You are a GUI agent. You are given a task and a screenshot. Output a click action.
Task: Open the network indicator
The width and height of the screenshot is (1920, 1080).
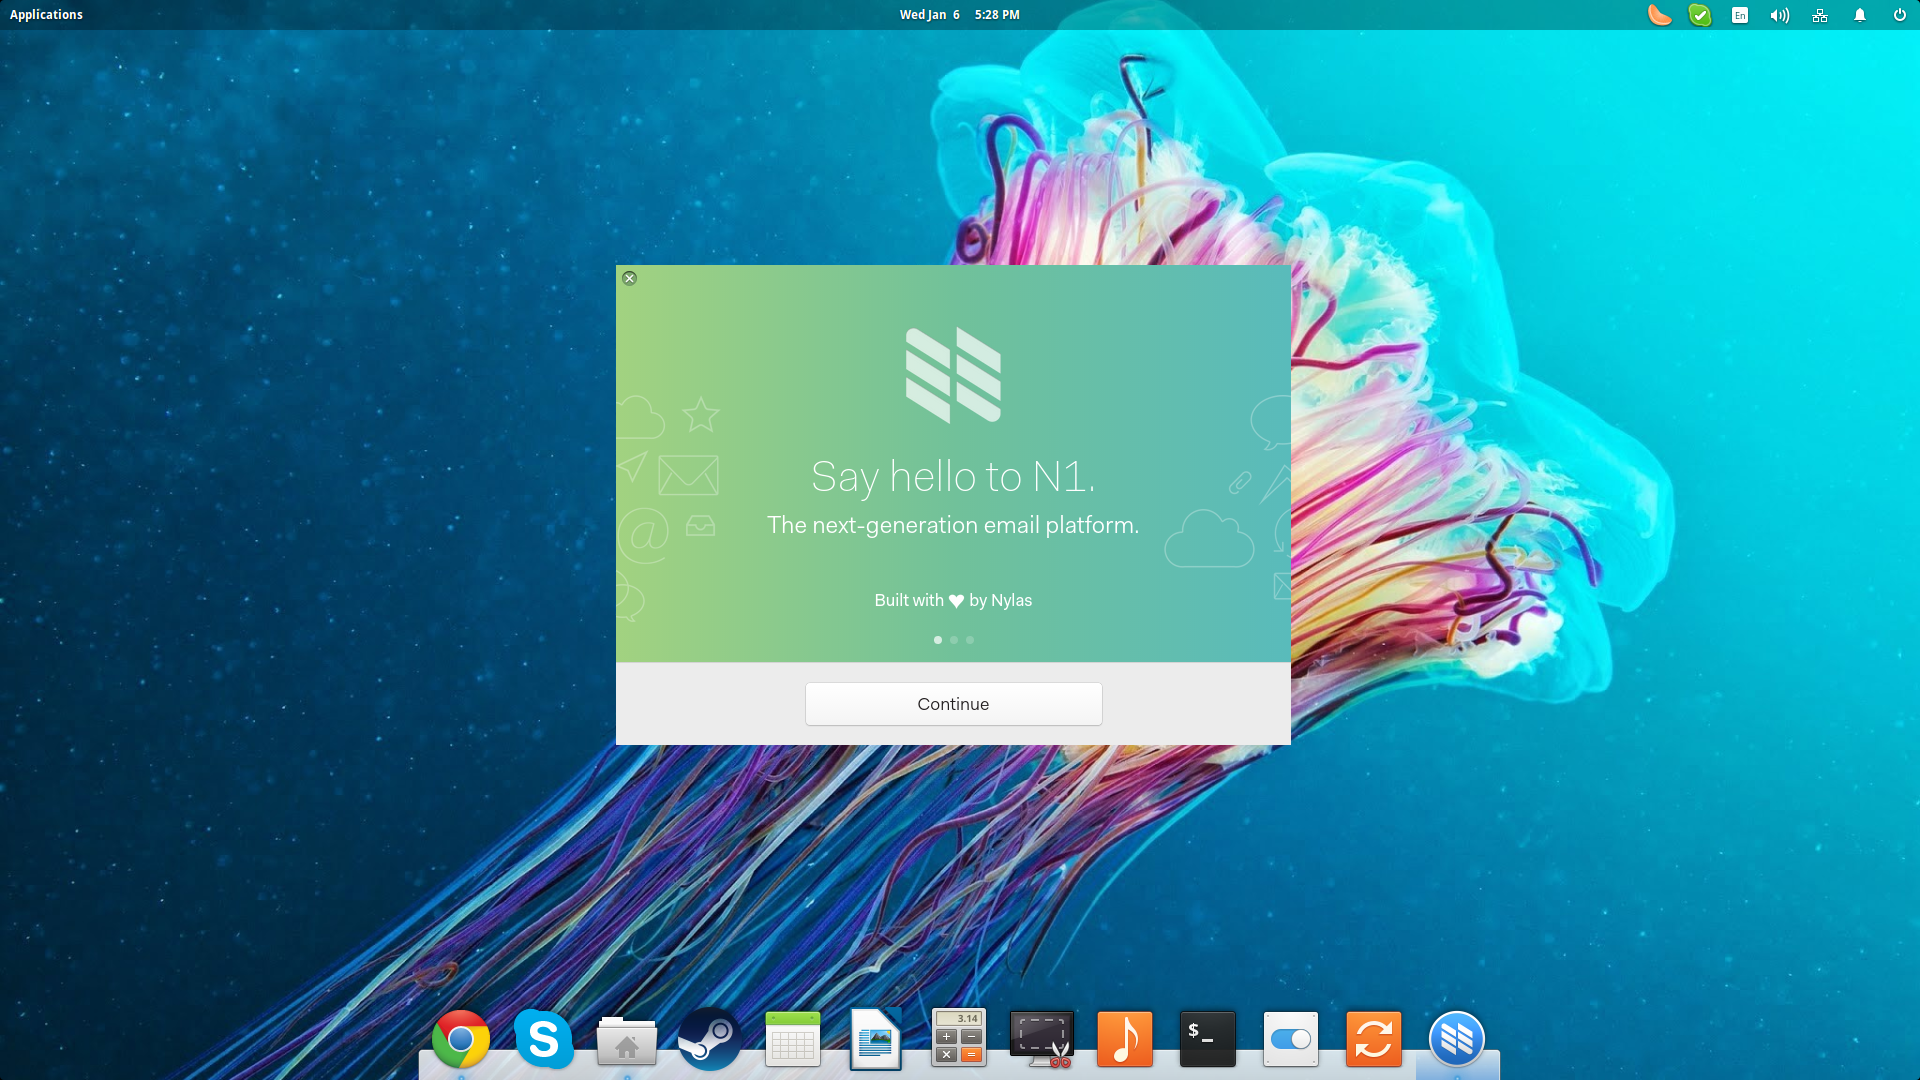point(1820,15)
